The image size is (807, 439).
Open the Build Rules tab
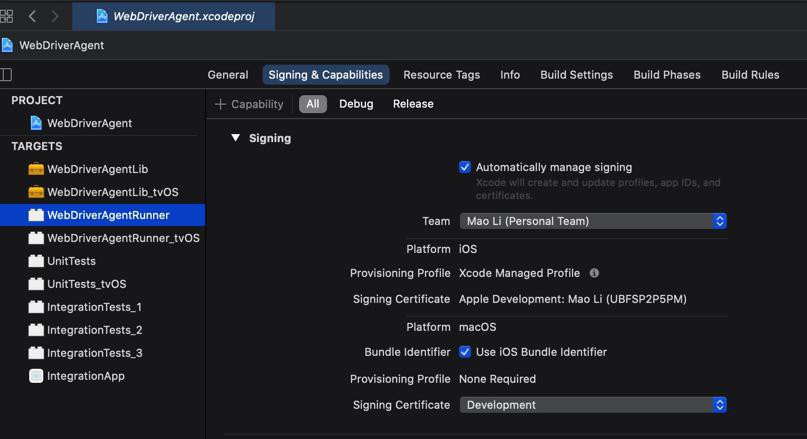pyautogui.click(x=750, y=75)
